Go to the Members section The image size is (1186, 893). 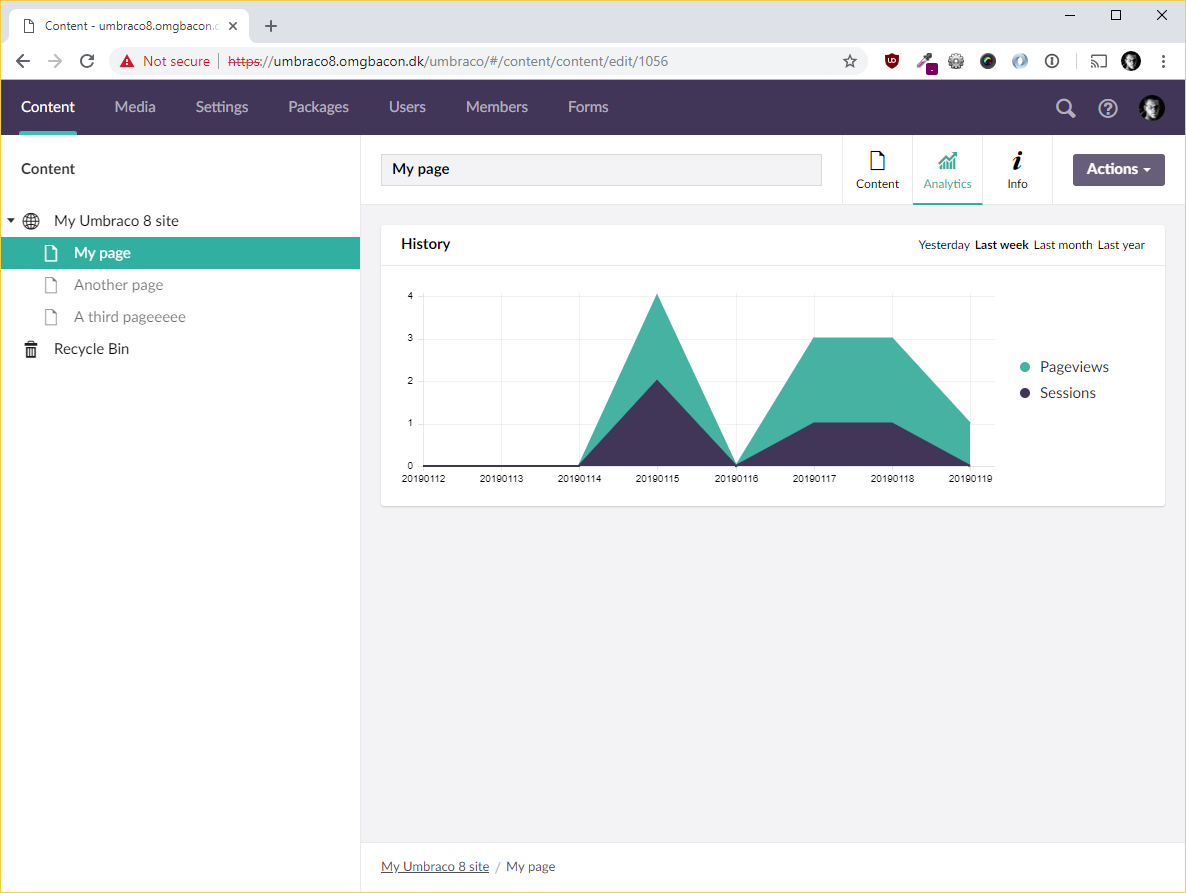coord(496,107)
